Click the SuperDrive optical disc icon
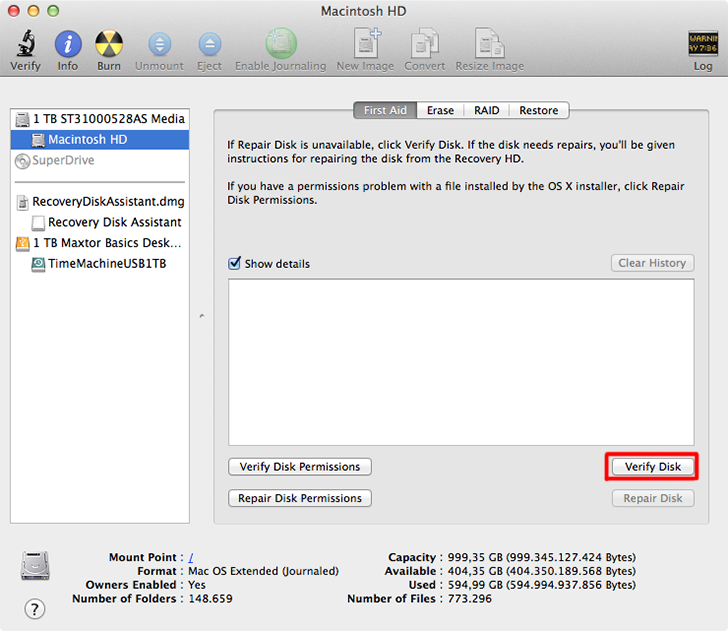This screenshot has width=728, height=631. 22,161
